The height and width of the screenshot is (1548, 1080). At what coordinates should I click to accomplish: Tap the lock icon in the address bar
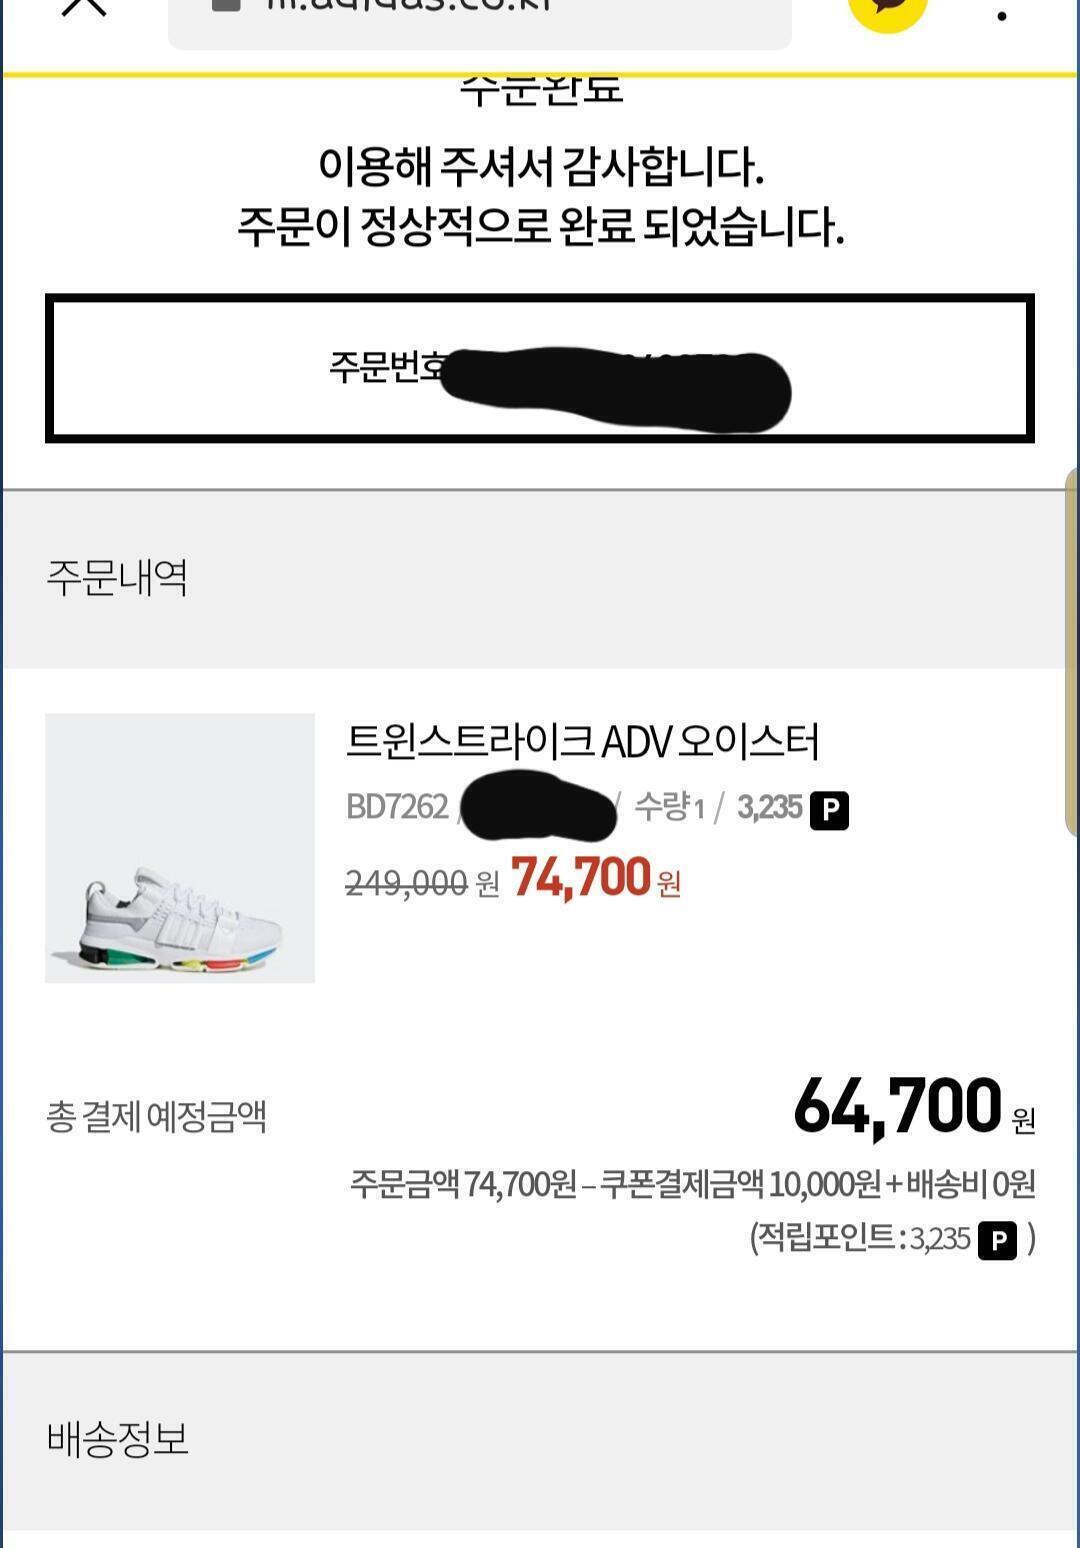(x=227, y=4)
